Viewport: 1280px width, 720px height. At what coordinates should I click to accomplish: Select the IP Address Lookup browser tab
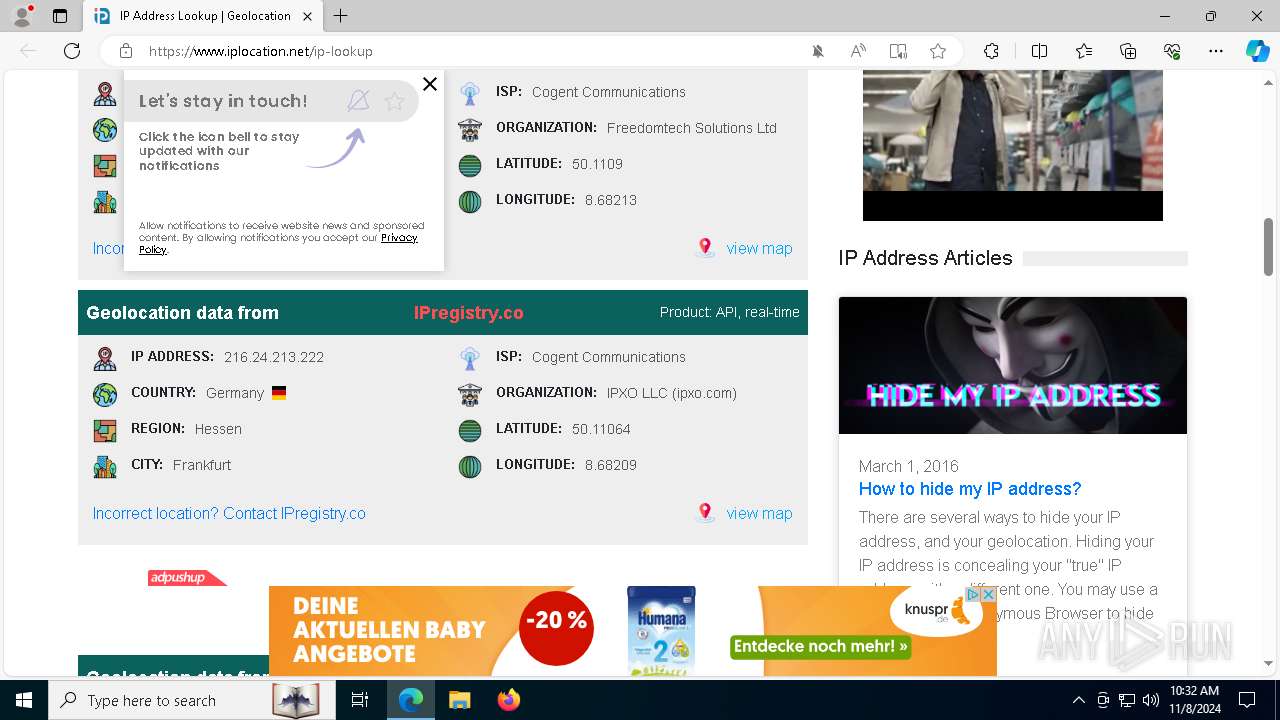point(203,16)
